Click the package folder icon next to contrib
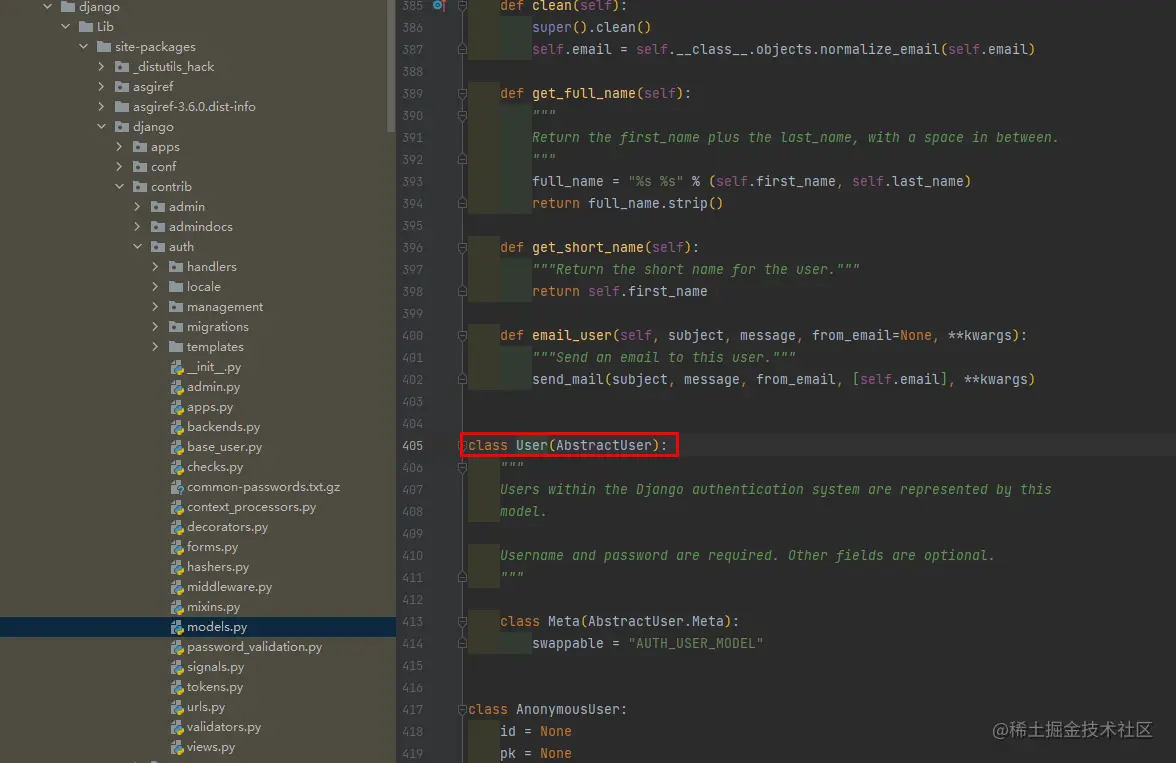This screenshot has height=763, width=1176. click(x=140, y=186)
